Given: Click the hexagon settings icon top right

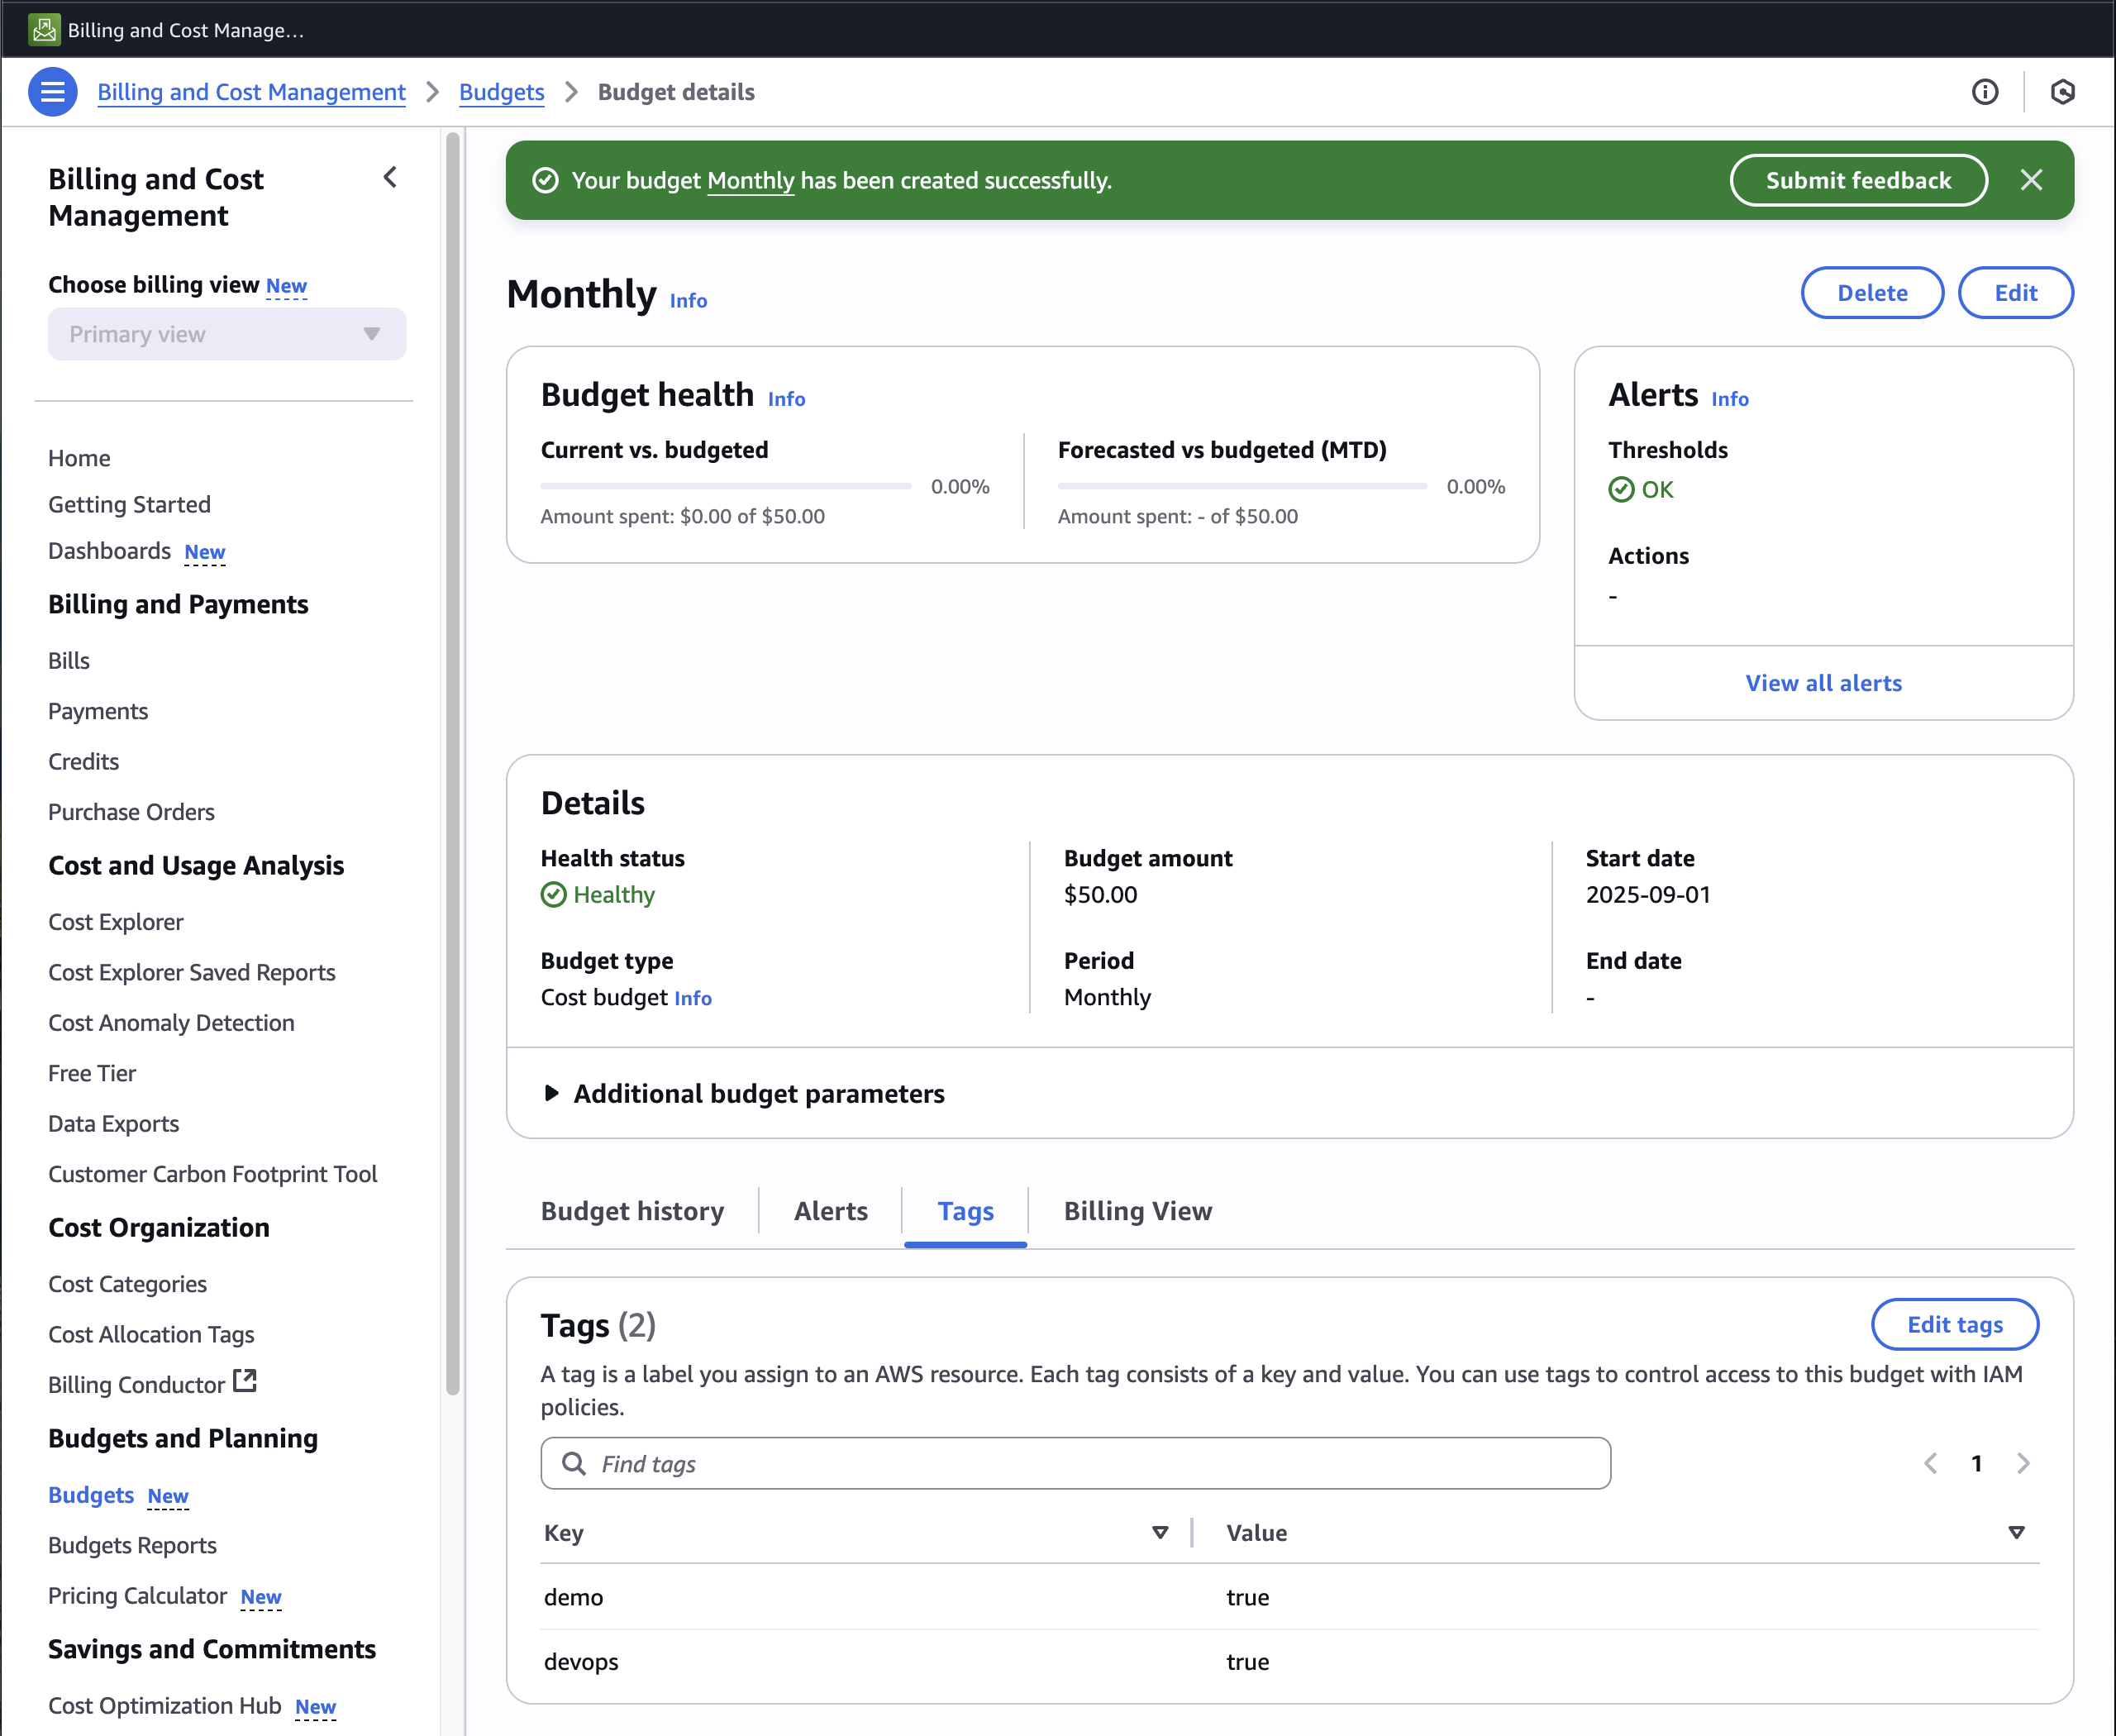Looking at the screenshot, I should [x=2062, y=92].
